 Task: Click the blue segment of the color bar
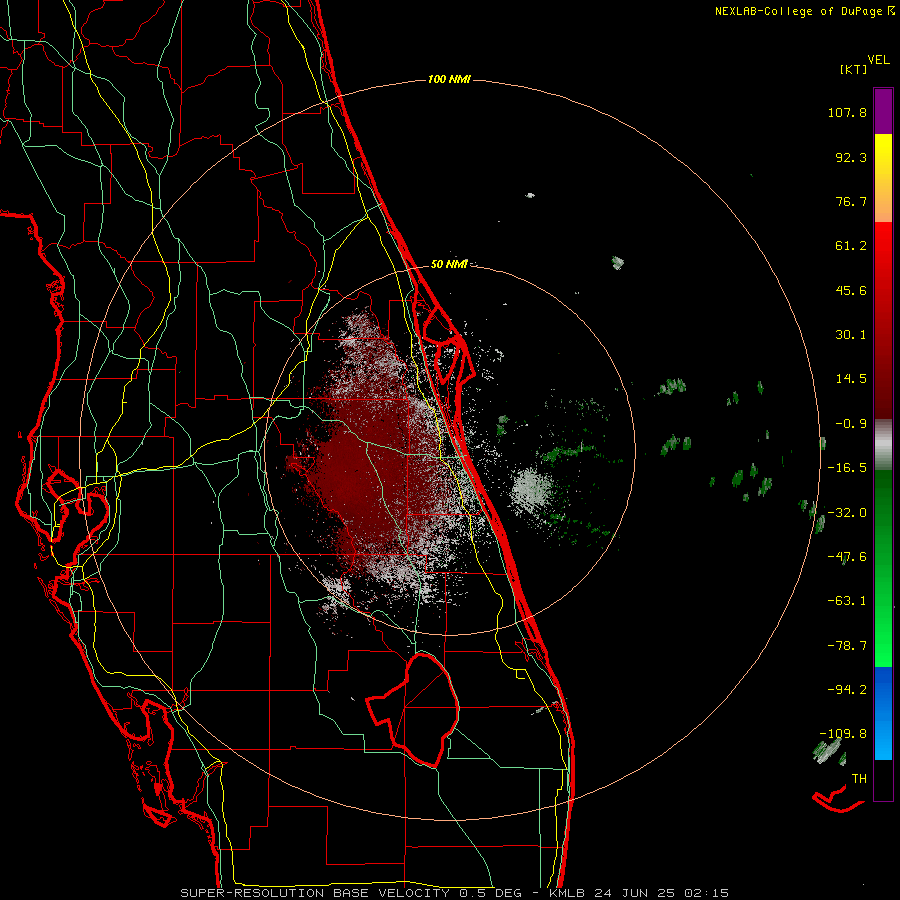point(883,713)
